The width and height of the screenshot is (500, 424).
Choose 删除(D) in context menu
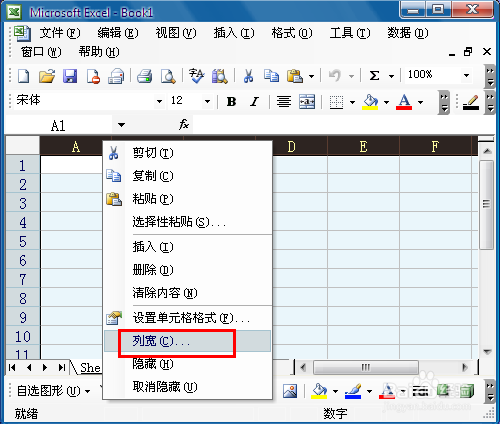[187, 270]
